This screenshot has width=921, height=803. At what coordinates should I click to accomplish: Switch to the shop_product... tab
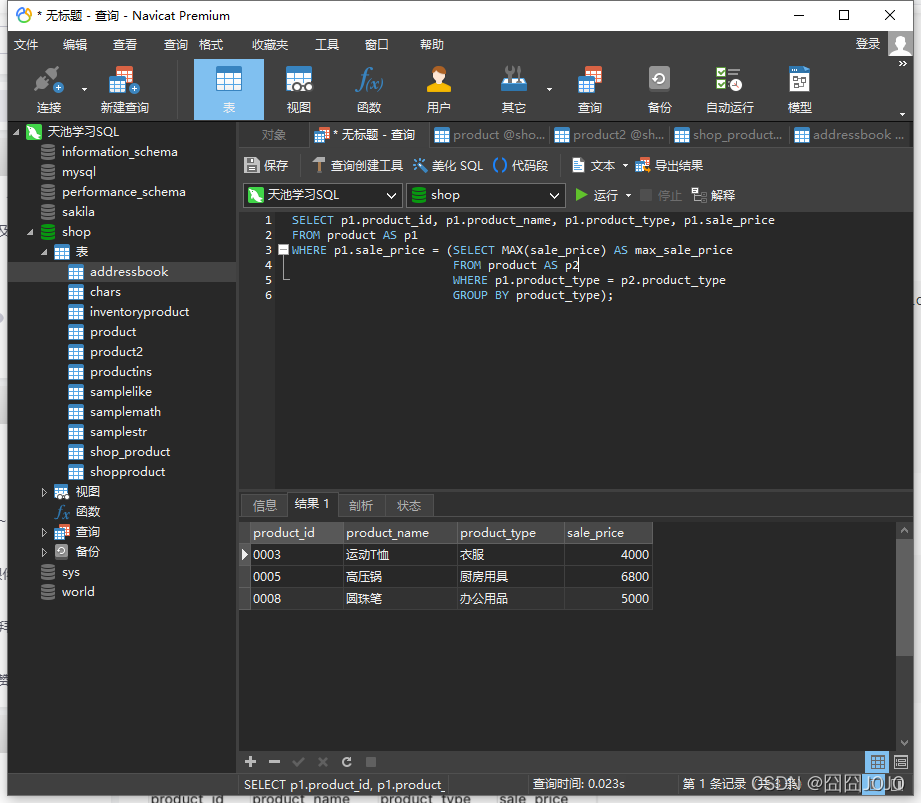pyautogui.click(x=729, y=135)
